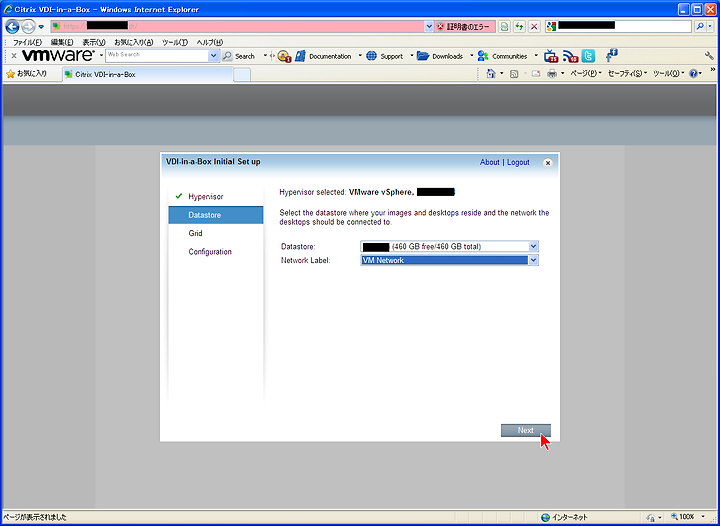This screenshot has height=526, width=720.
Task: Open the ヘルプ(H) menu
Action: click(x=210, y=42)
